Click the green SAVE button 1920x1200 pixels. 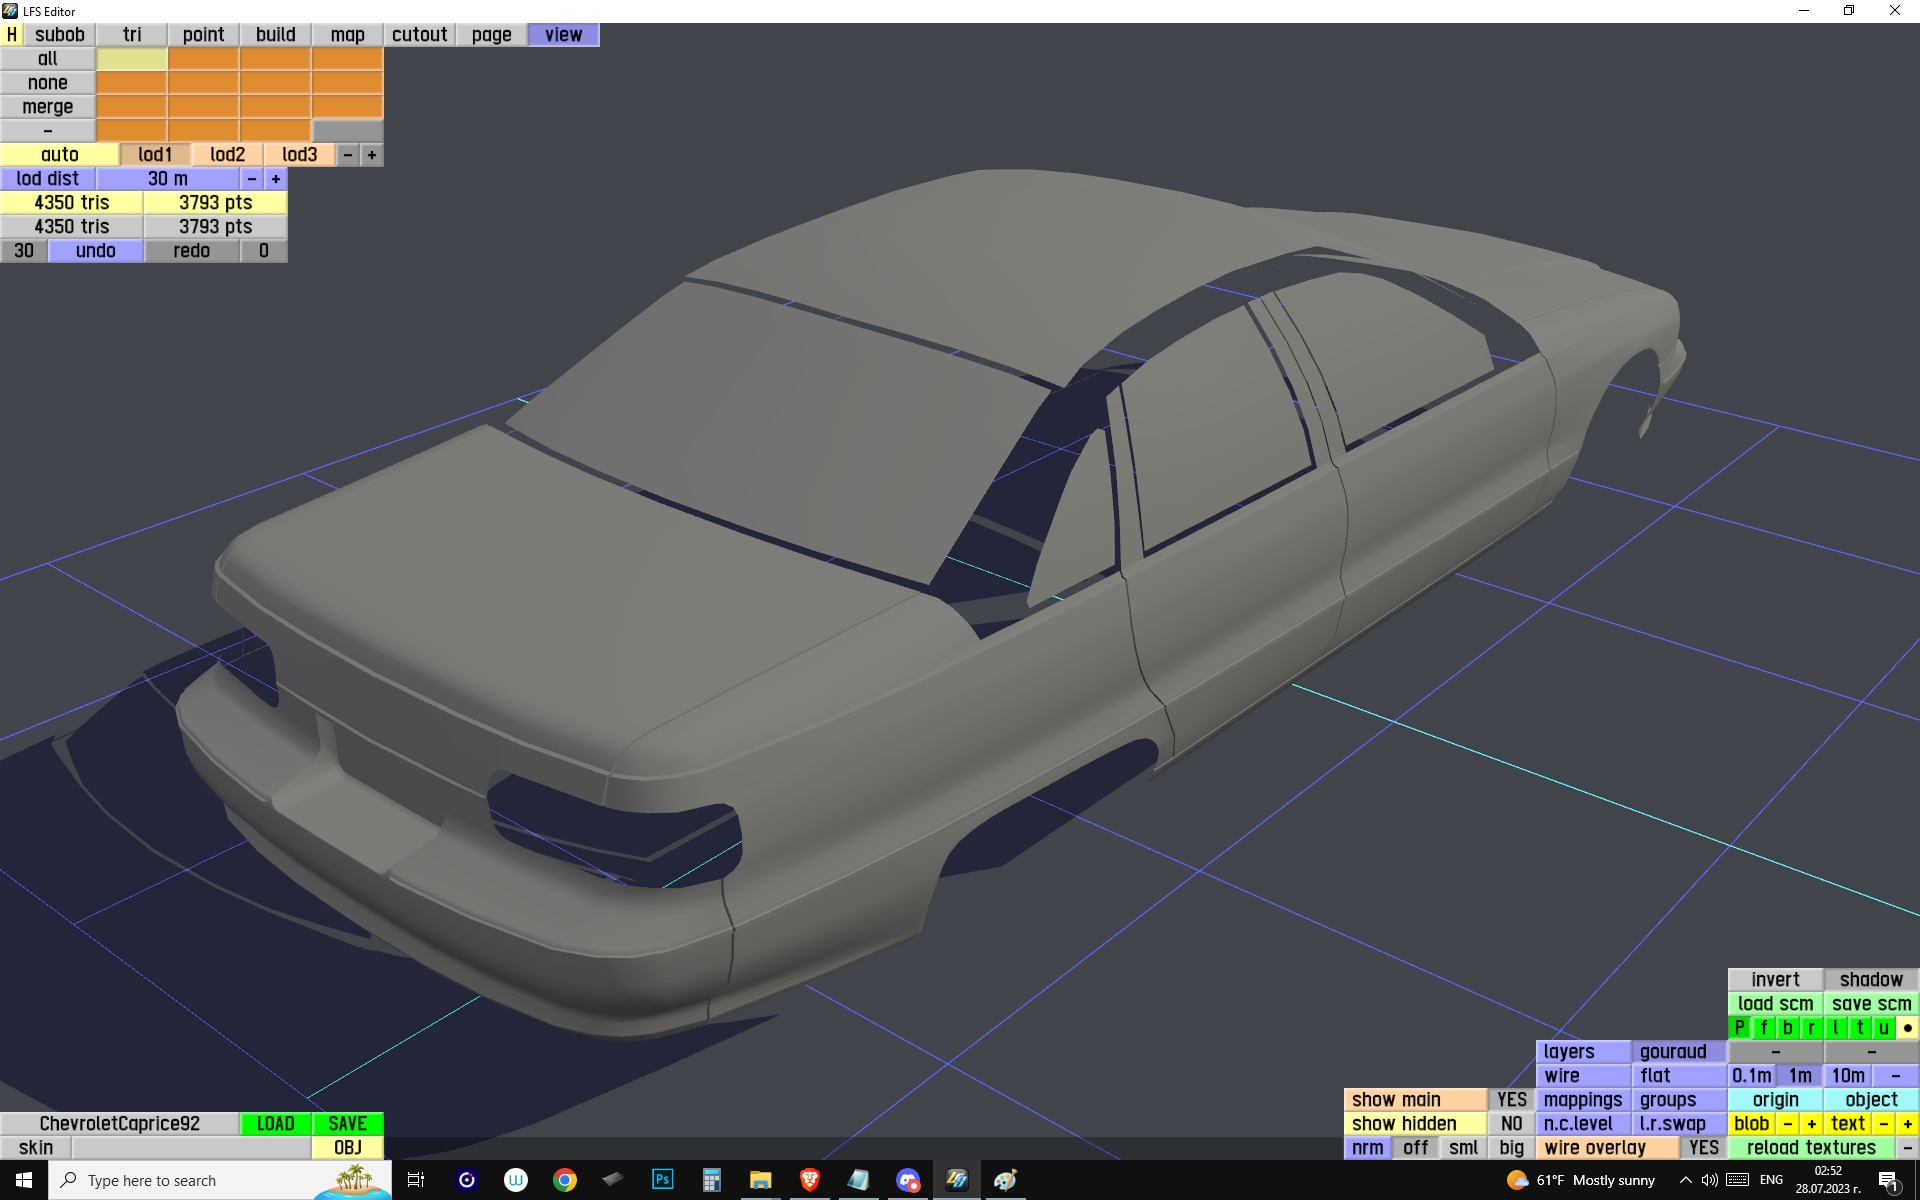[347, 1123]
